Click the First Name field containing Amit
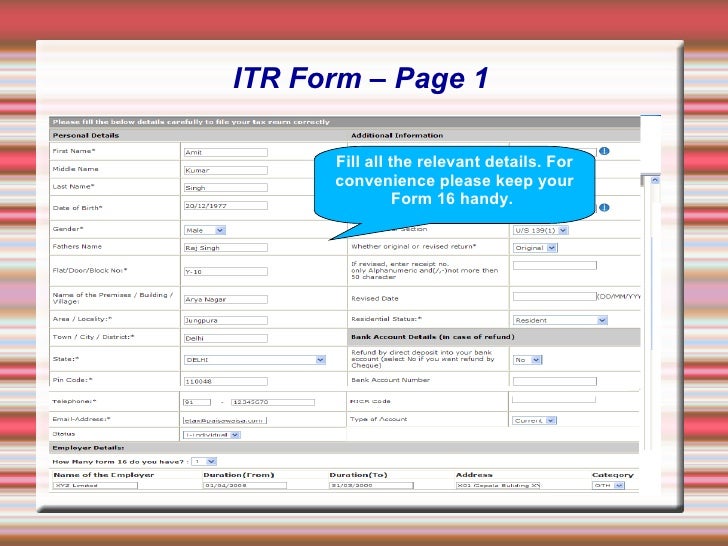The width and height of the screenshot is (728, 546). coord(226,152)
